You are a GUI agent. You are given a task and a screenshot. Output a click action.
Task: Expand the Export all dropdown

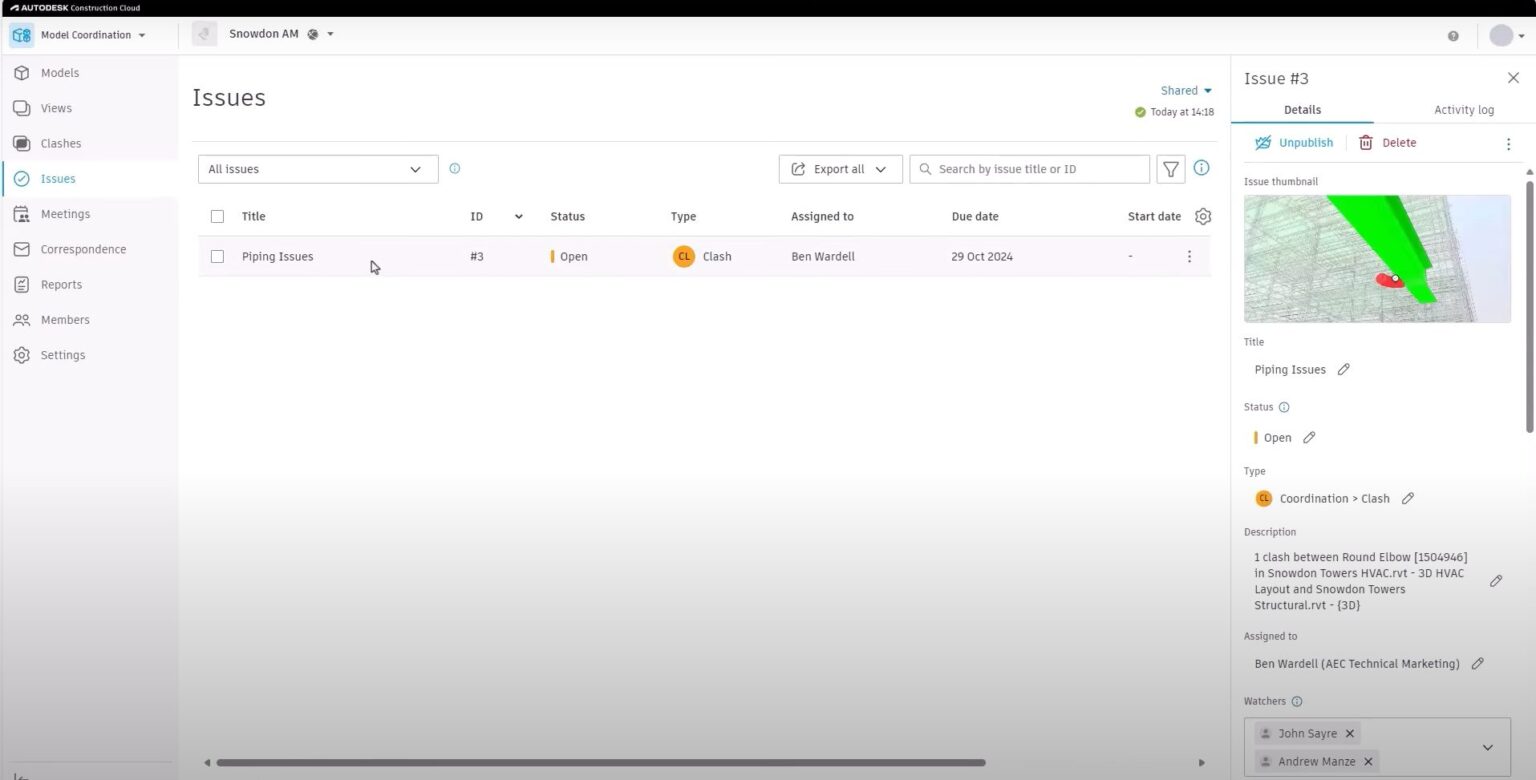point(840,168)
